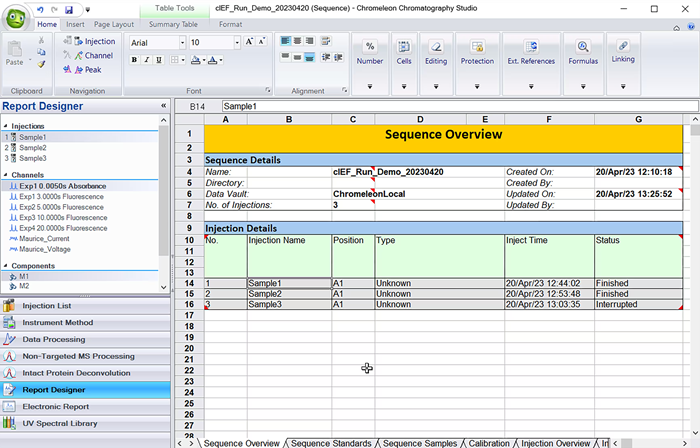Click the Ext. References icon
This screenshot has width=700, height=448.
pos(530,47)
